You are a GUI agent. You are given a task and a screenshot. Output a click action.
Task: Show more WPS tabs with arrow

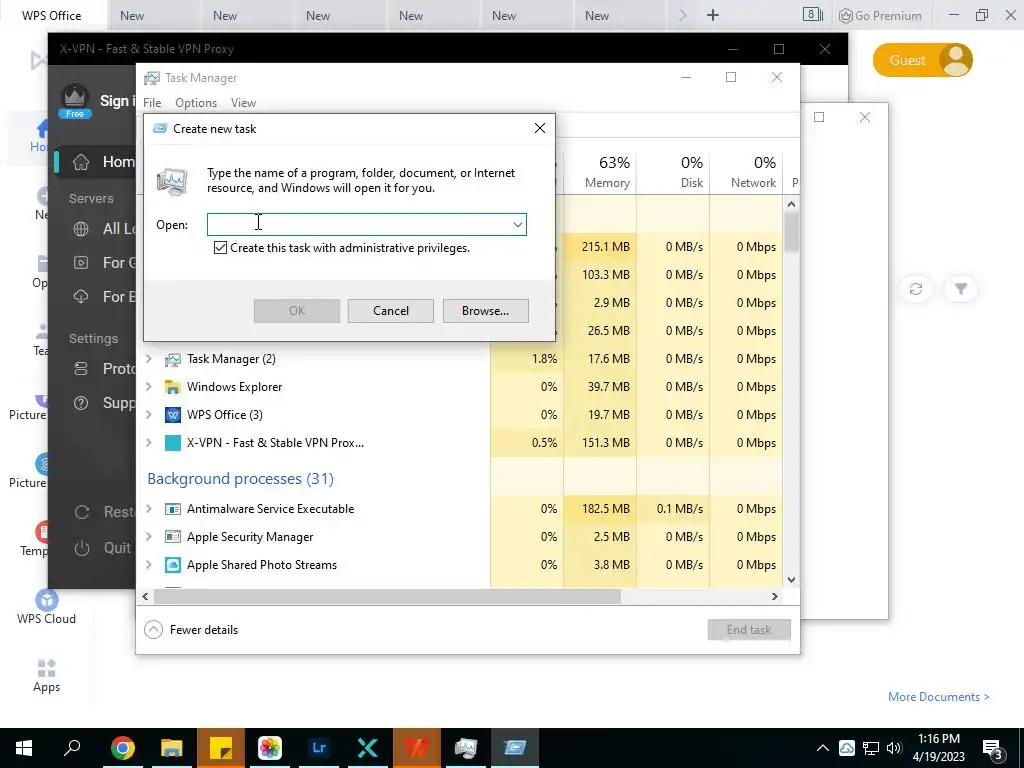point(682,15)
